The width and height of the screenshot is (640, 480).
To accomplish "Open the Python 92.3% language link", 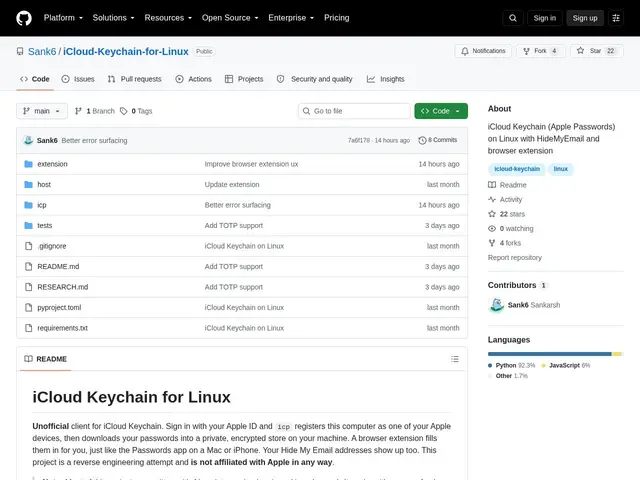I will point(511,365).
